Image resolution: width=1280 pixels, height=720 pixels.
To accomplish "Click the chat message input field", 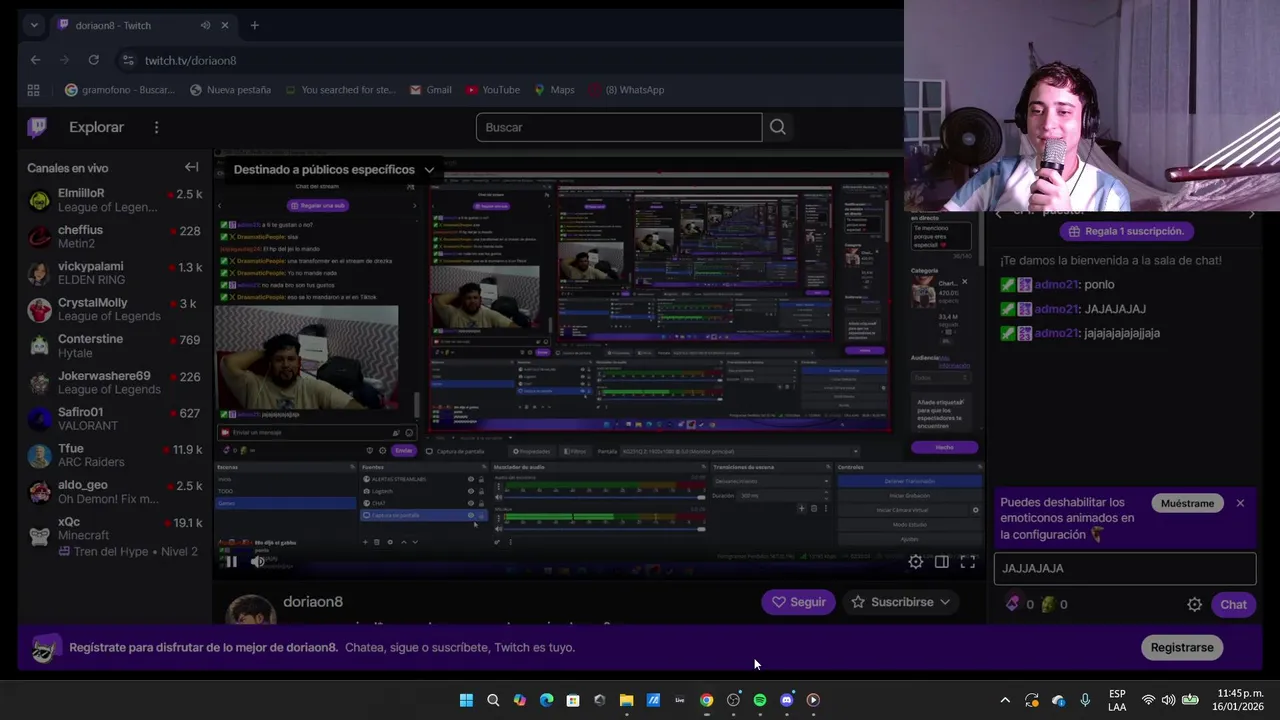I will click(1125, 568).
